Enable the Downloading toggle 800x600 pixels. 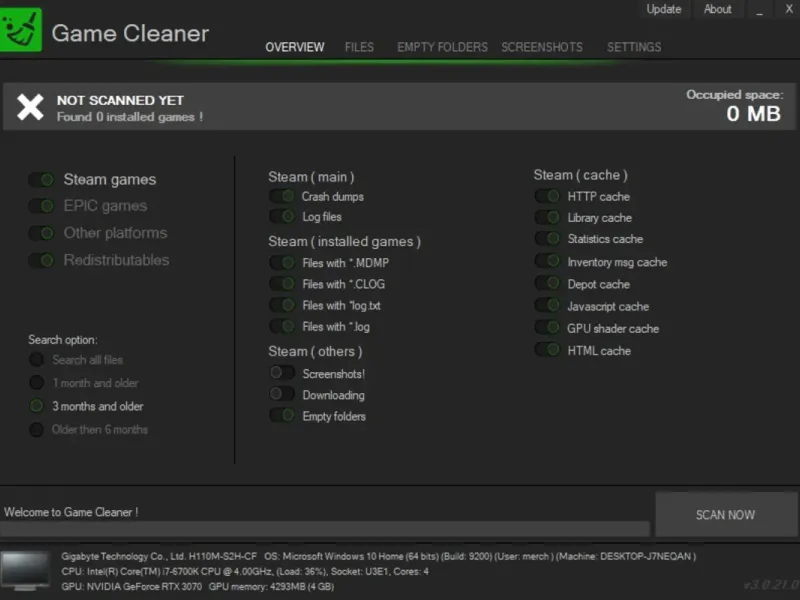tap(282, 394)
